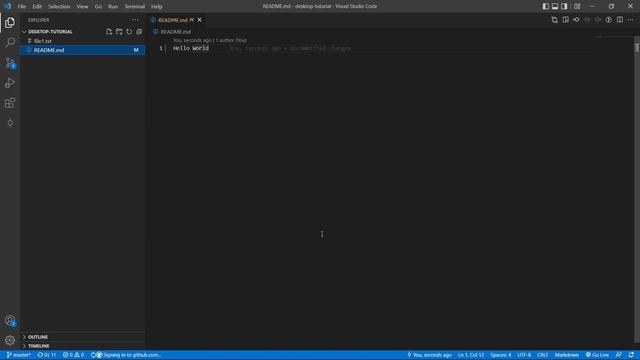Click Ln 1, Col 12 position indicator
640x360 pixels.
pyautogui.click(x=471, y=355)
